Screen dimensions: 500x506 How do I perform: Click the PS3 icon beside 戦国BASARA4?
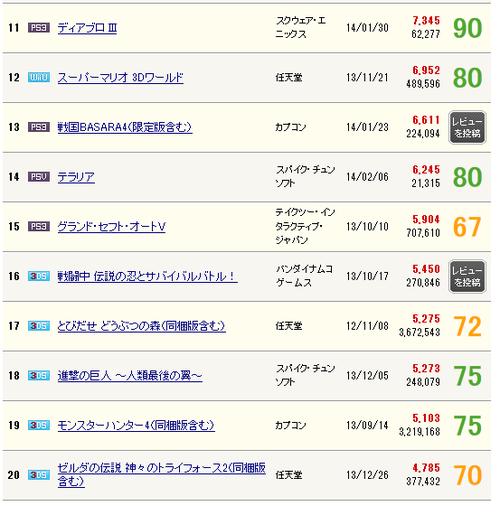tap(39, 127)
